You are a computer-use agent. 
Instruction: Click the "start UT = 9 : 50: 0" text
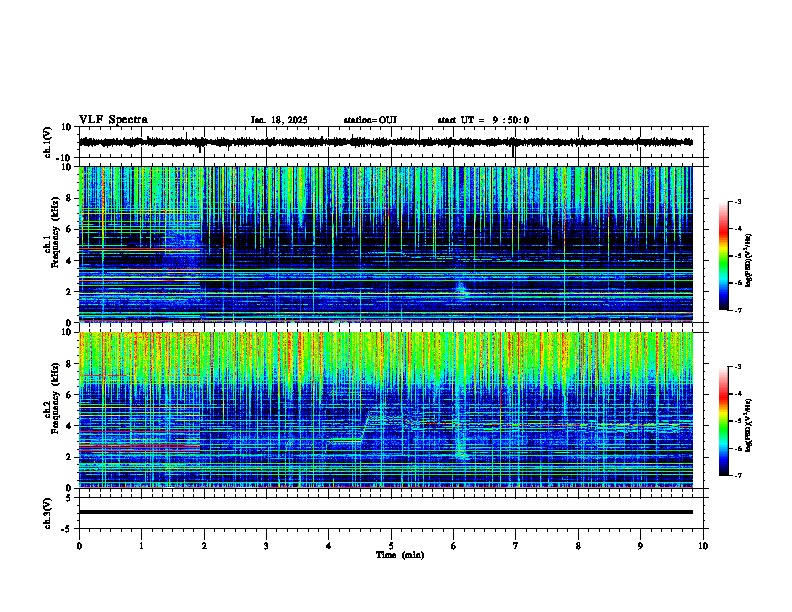(x=483, y=120)
